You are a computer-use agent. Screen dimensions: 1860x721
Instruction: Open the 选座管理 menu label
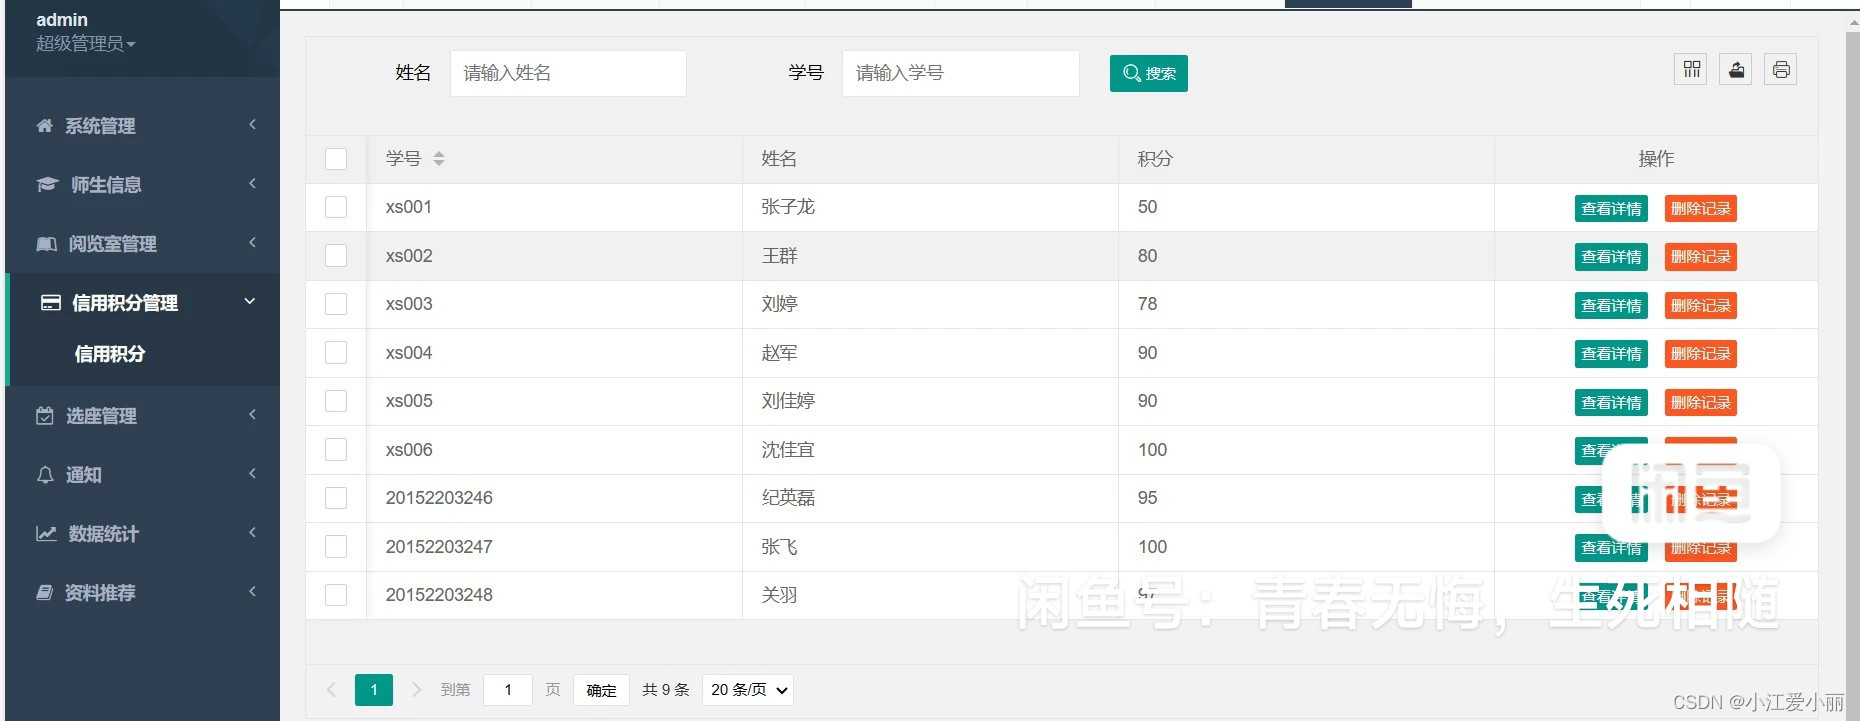pyautogui.click(x=101, y=416)
